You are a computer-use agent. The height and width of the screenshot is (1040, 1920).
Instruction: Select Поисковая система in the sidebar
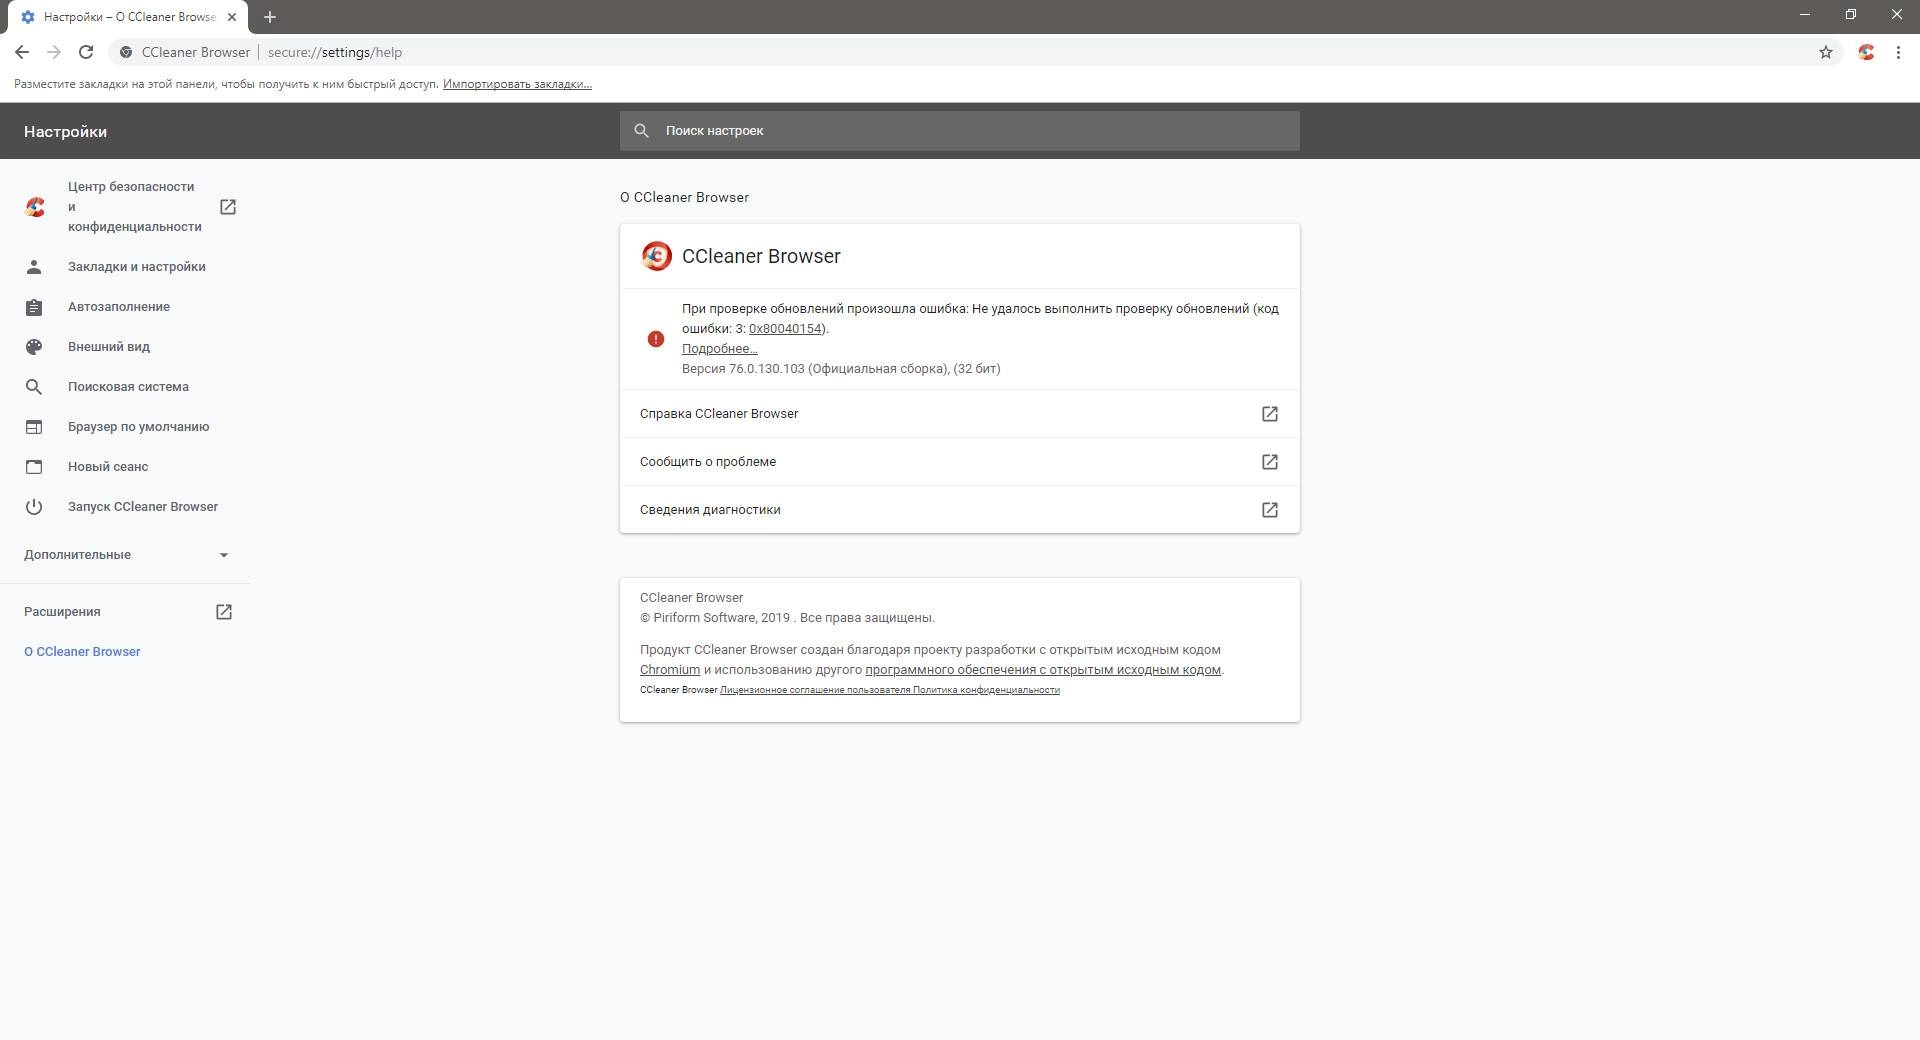128,387
